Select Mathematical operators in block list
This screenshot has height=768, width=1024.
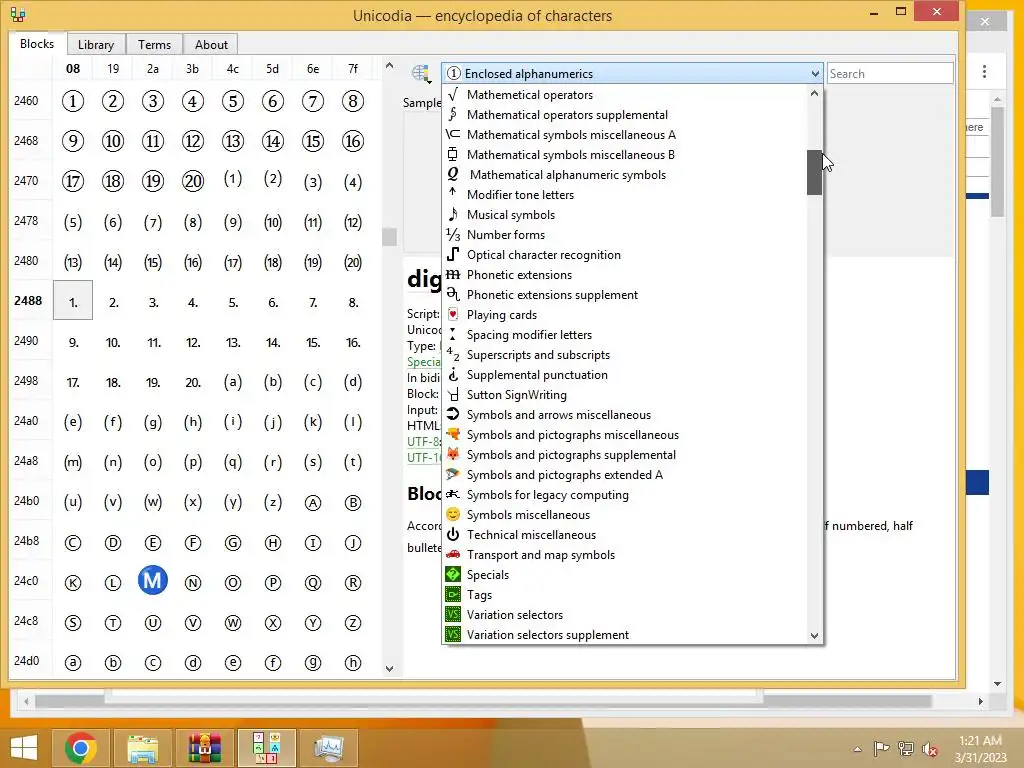(x=625, y=95)
